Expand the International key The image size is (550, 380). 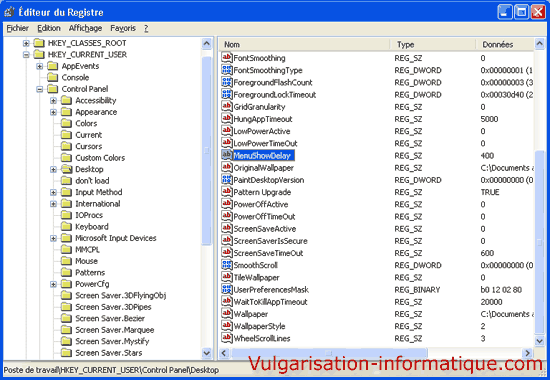(x=53, y=204)
